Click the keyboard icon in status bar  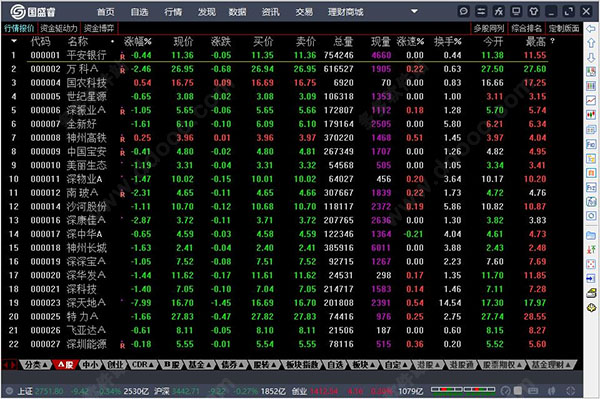[533, 391]
